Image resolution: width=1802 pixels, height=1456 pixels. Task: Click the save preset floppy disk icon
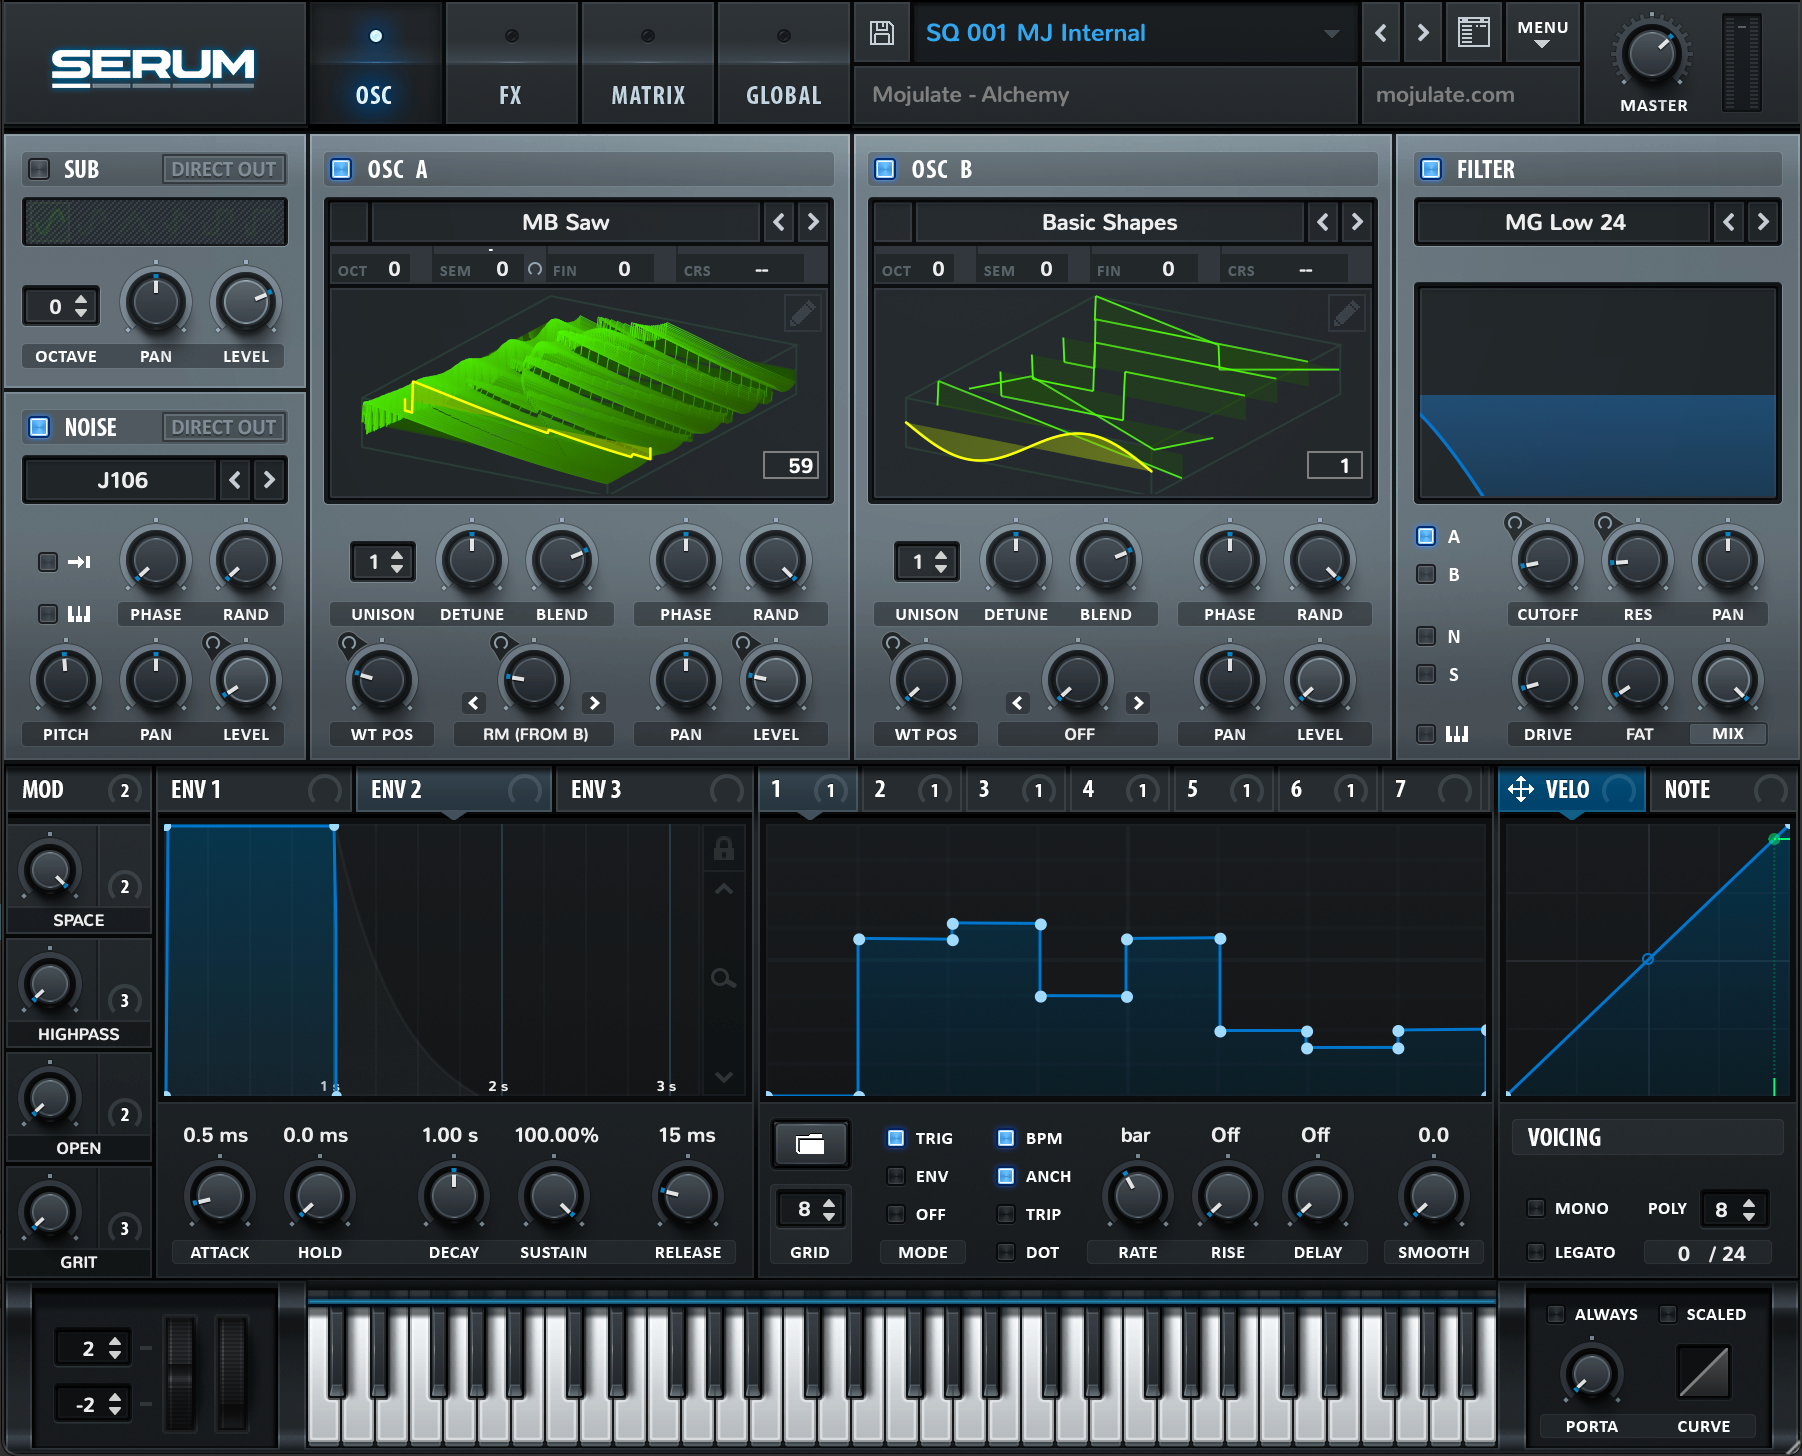(881, 33)
